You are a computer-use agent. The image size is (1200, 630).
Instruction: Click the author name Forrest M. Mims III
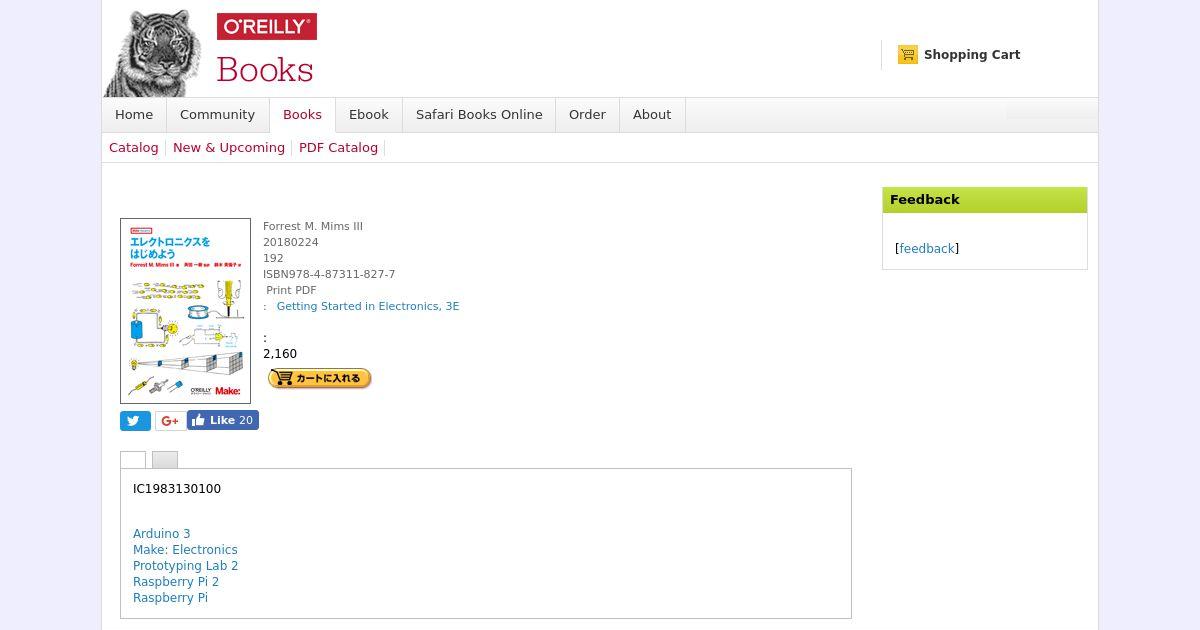313,226
